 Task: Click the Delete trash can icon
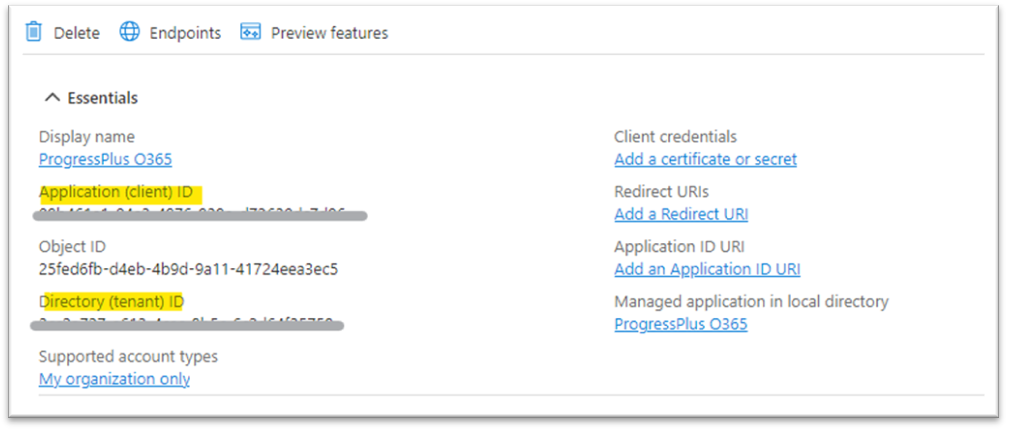(34, 32)
